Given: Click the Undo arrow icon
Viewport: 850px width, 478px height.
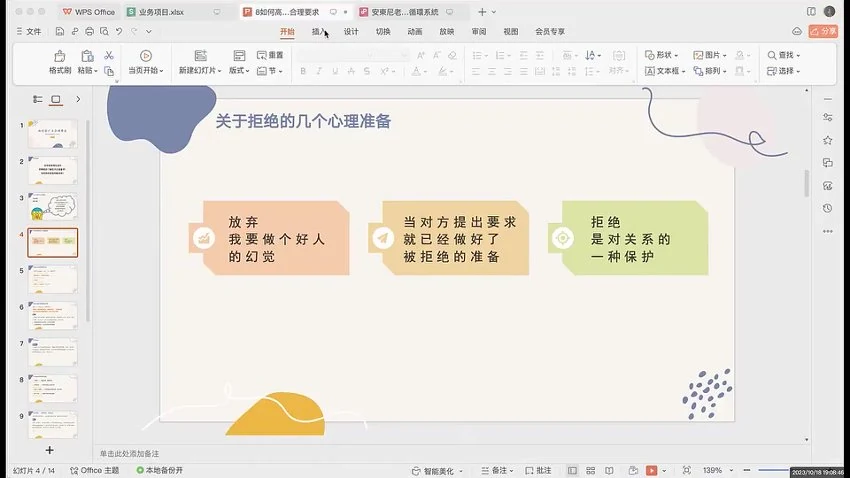Looking at the screenshot, I should (x=119, y=31).
